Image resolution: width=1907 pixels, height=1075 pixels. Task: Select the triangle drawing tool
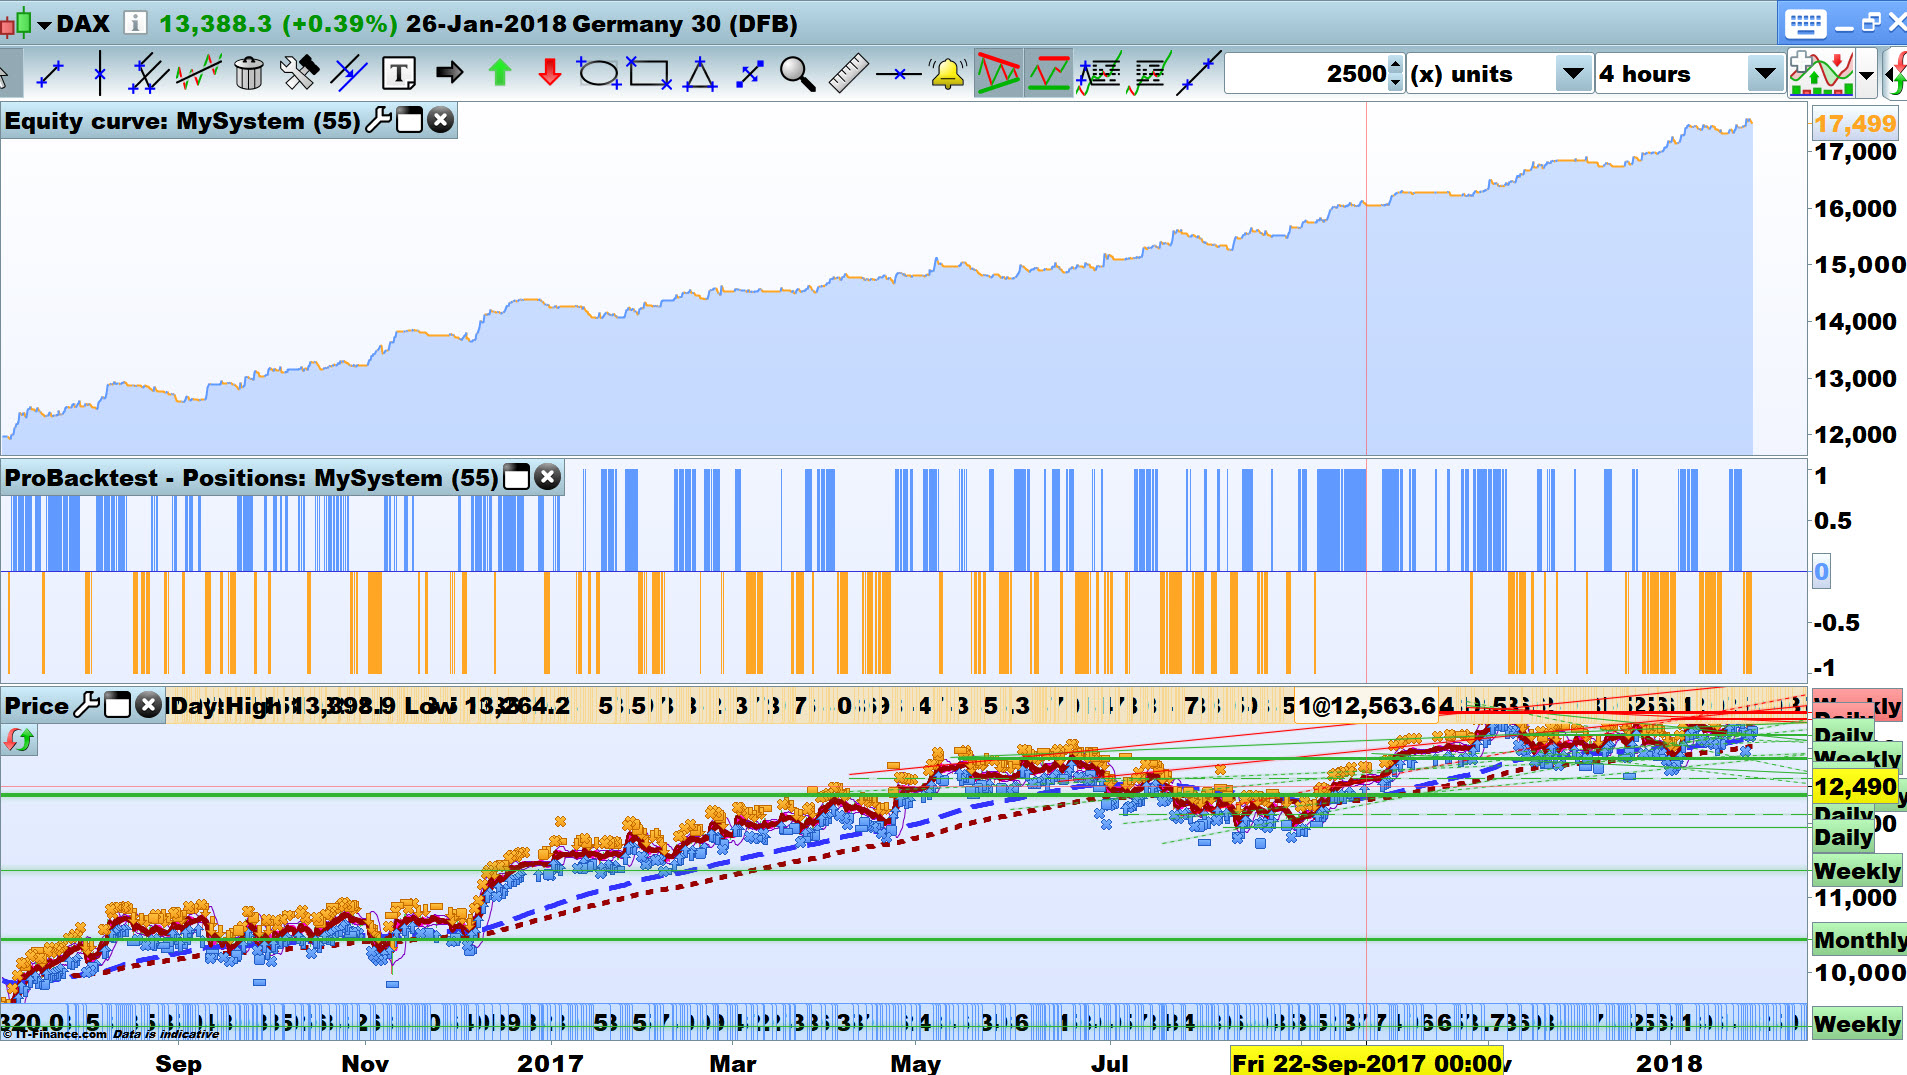699,73
